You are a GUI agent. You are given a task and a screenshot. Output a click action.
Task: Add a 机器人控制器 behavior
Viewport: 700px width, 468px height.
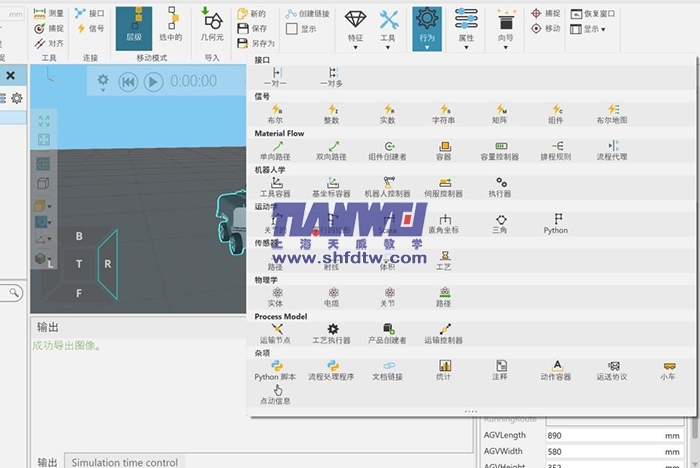click(386, 187)
